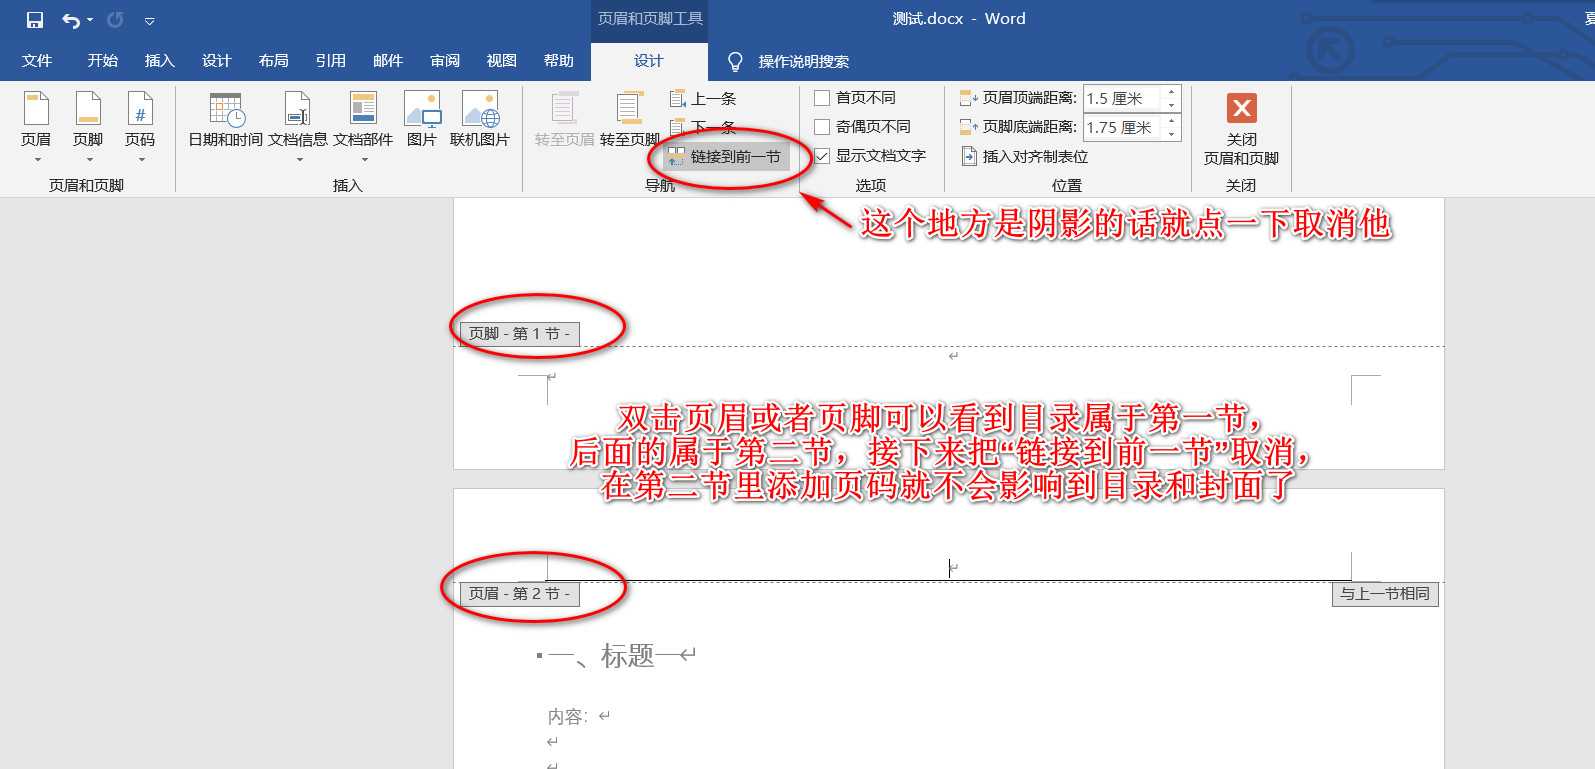
Task: Click the 内容: line in document
Action: pyautogui.click(x=568, y=716)
